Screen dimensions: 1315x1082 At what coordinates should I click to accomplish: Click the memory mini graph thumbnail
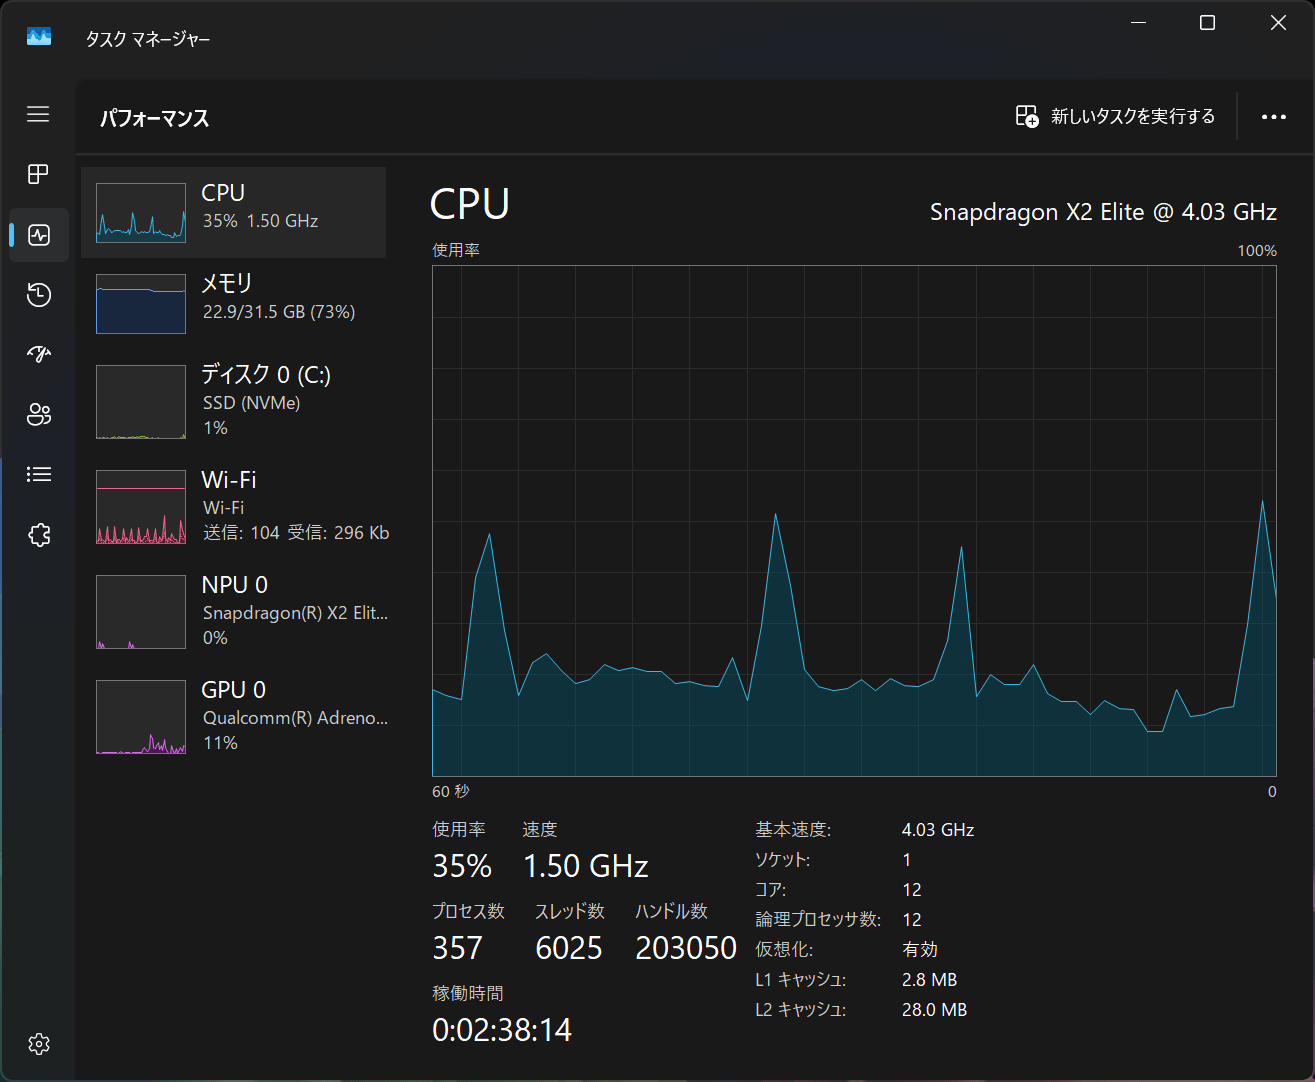141,304
